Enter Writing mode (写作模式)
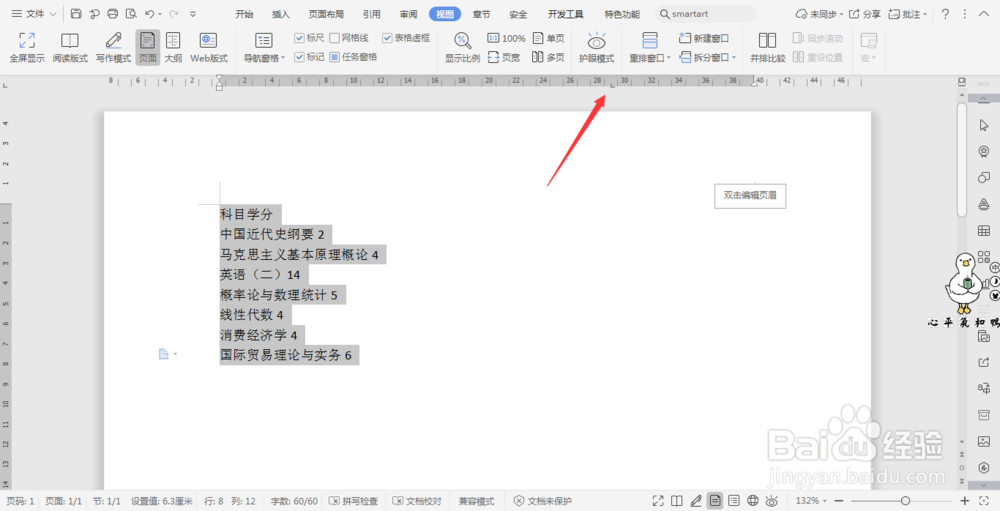 click(x=114, y=48)
